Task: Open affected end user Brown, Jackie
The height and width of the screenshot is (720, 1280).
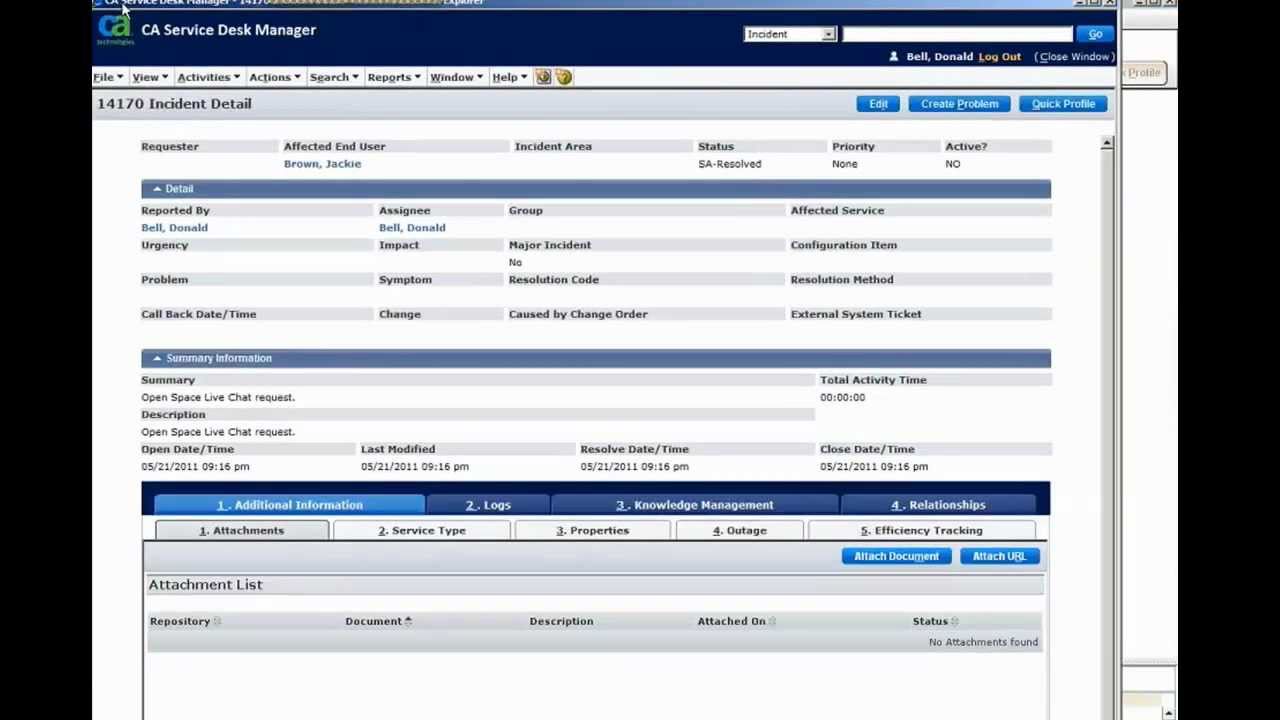Action: coord(322,163)
